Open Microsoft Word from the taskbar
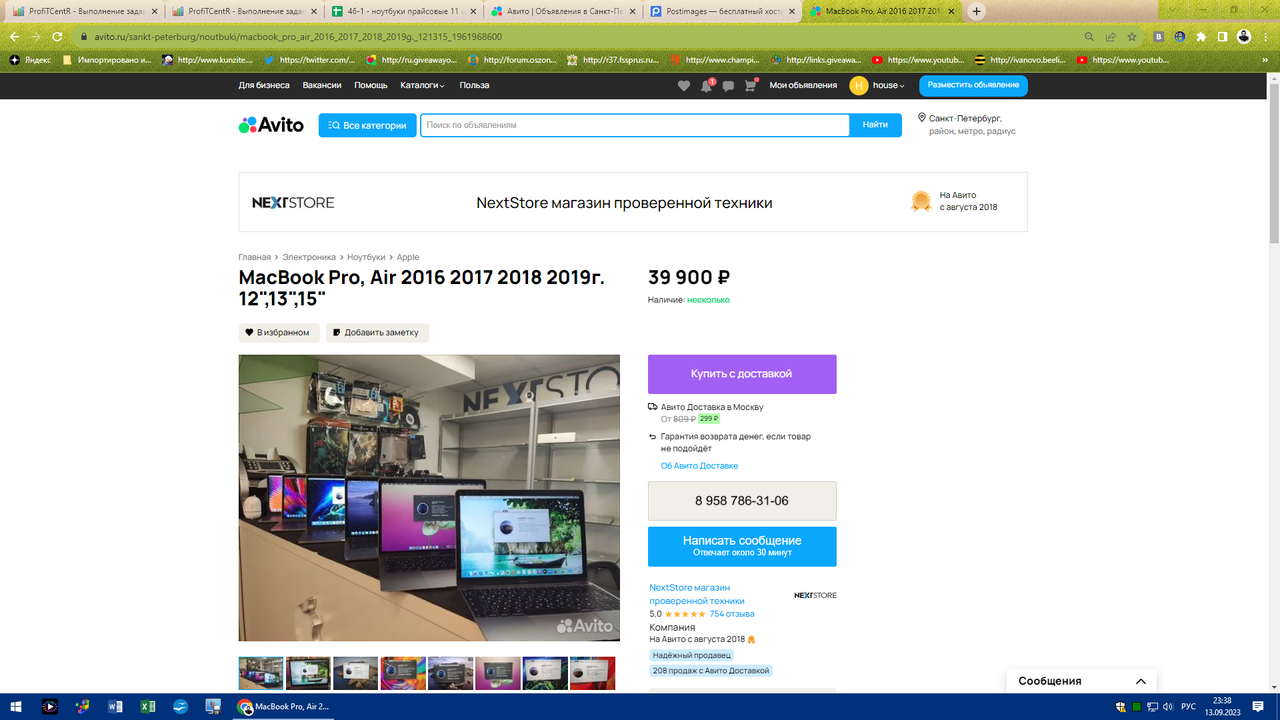Viewport: 1280px width, 720px height. [x=114, y=707]
